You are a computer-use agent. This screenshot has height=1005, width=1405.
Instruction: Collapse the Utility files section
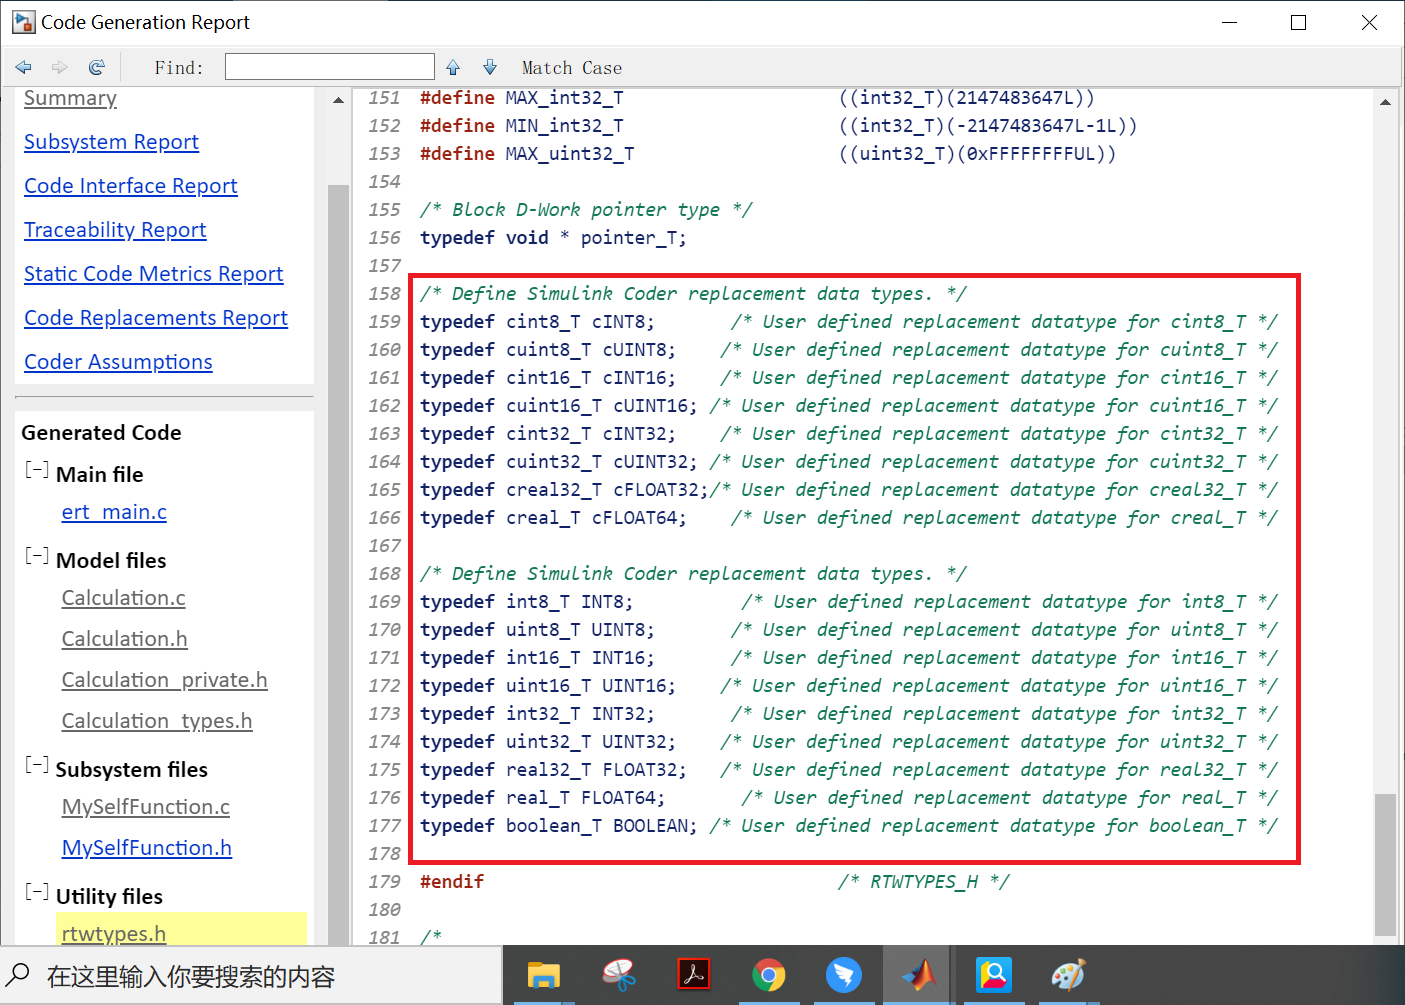coord(37,892)
